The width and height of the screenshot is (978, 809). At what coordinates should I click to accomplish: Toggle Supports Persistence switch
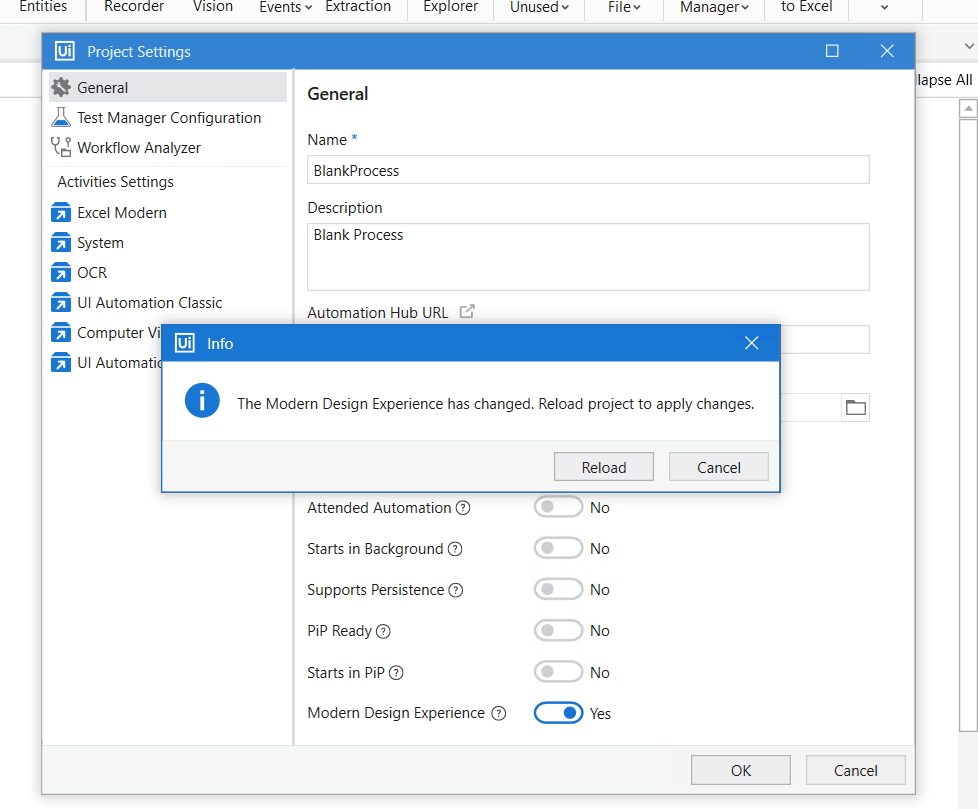click(x=558, y=589)
